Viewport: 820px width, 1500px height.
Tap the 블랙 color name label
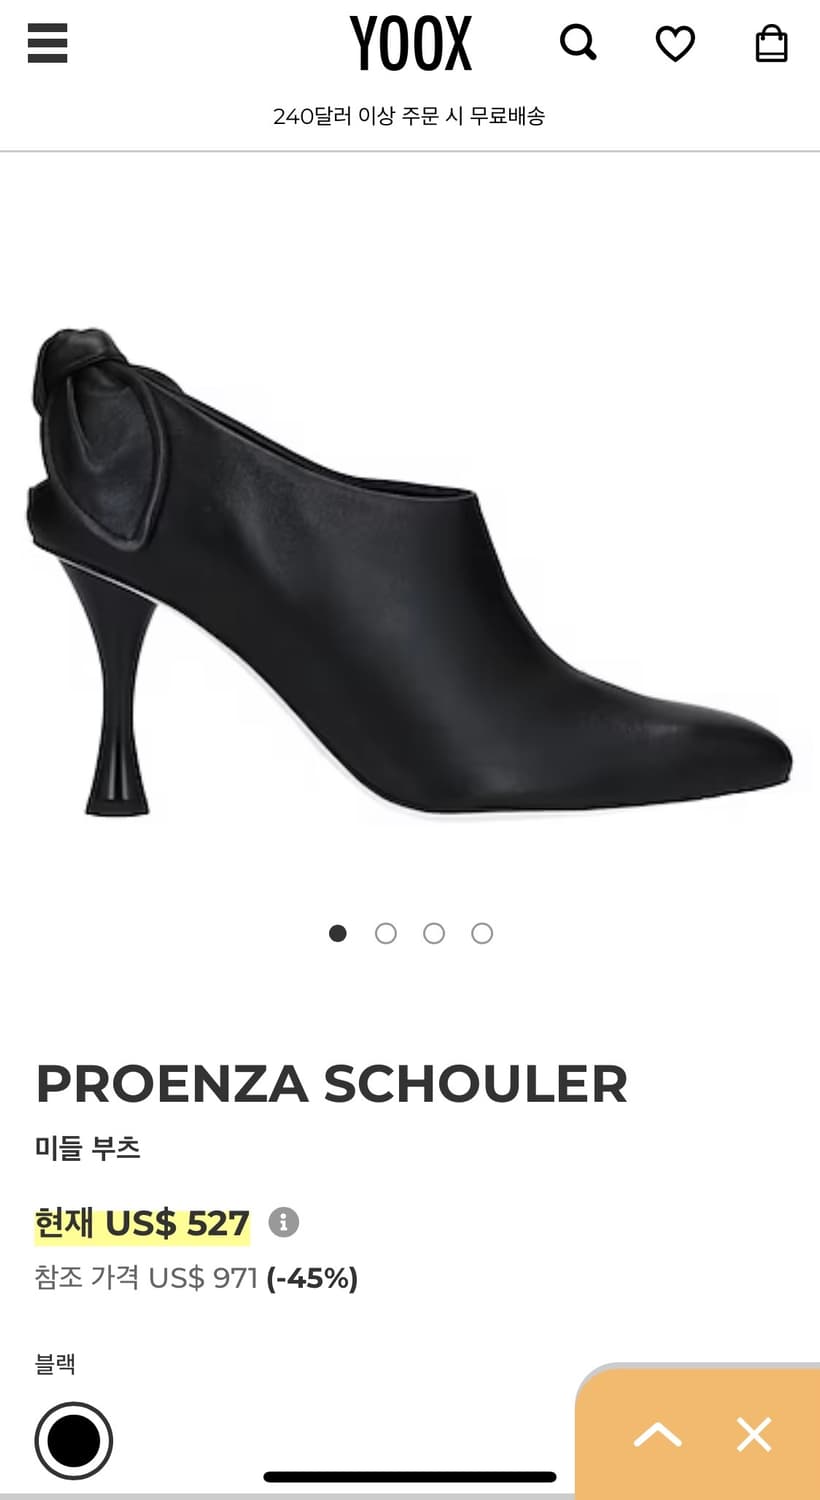(x=56, y=1364)
